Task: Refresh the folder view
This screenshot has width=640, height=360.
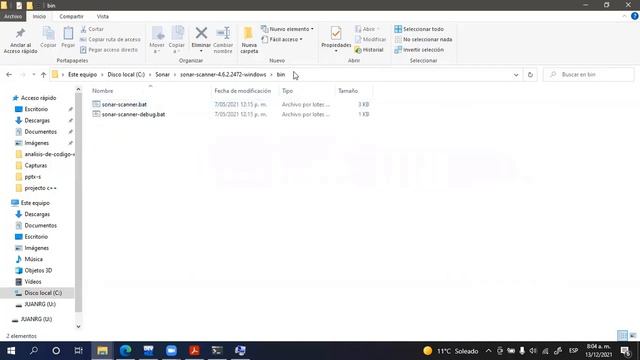Action: click(x=530, y=75)
